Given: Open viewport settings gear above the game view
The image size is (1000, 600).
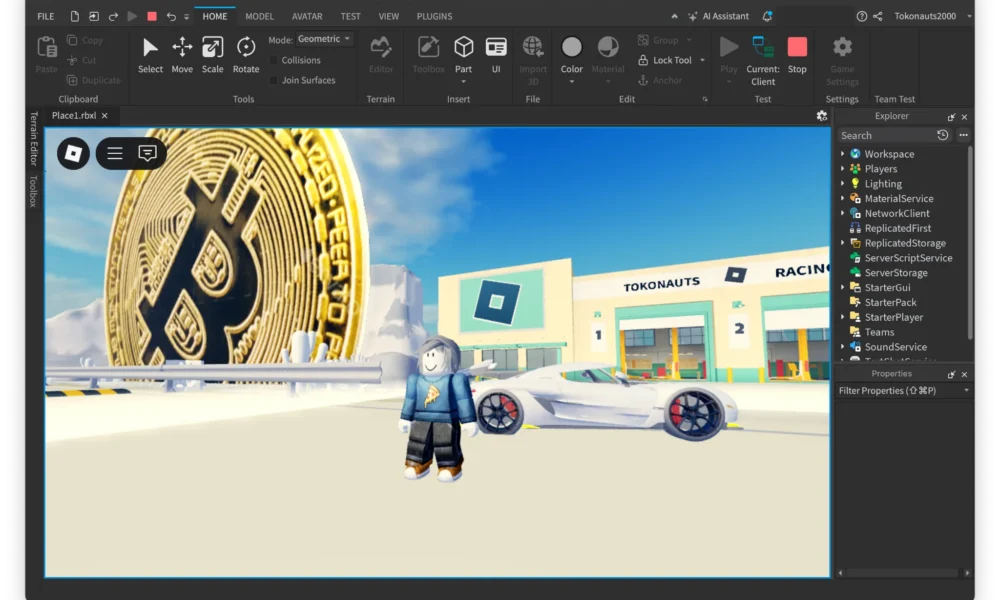Looking at the screenshot, I should click(x=821, y=115).
